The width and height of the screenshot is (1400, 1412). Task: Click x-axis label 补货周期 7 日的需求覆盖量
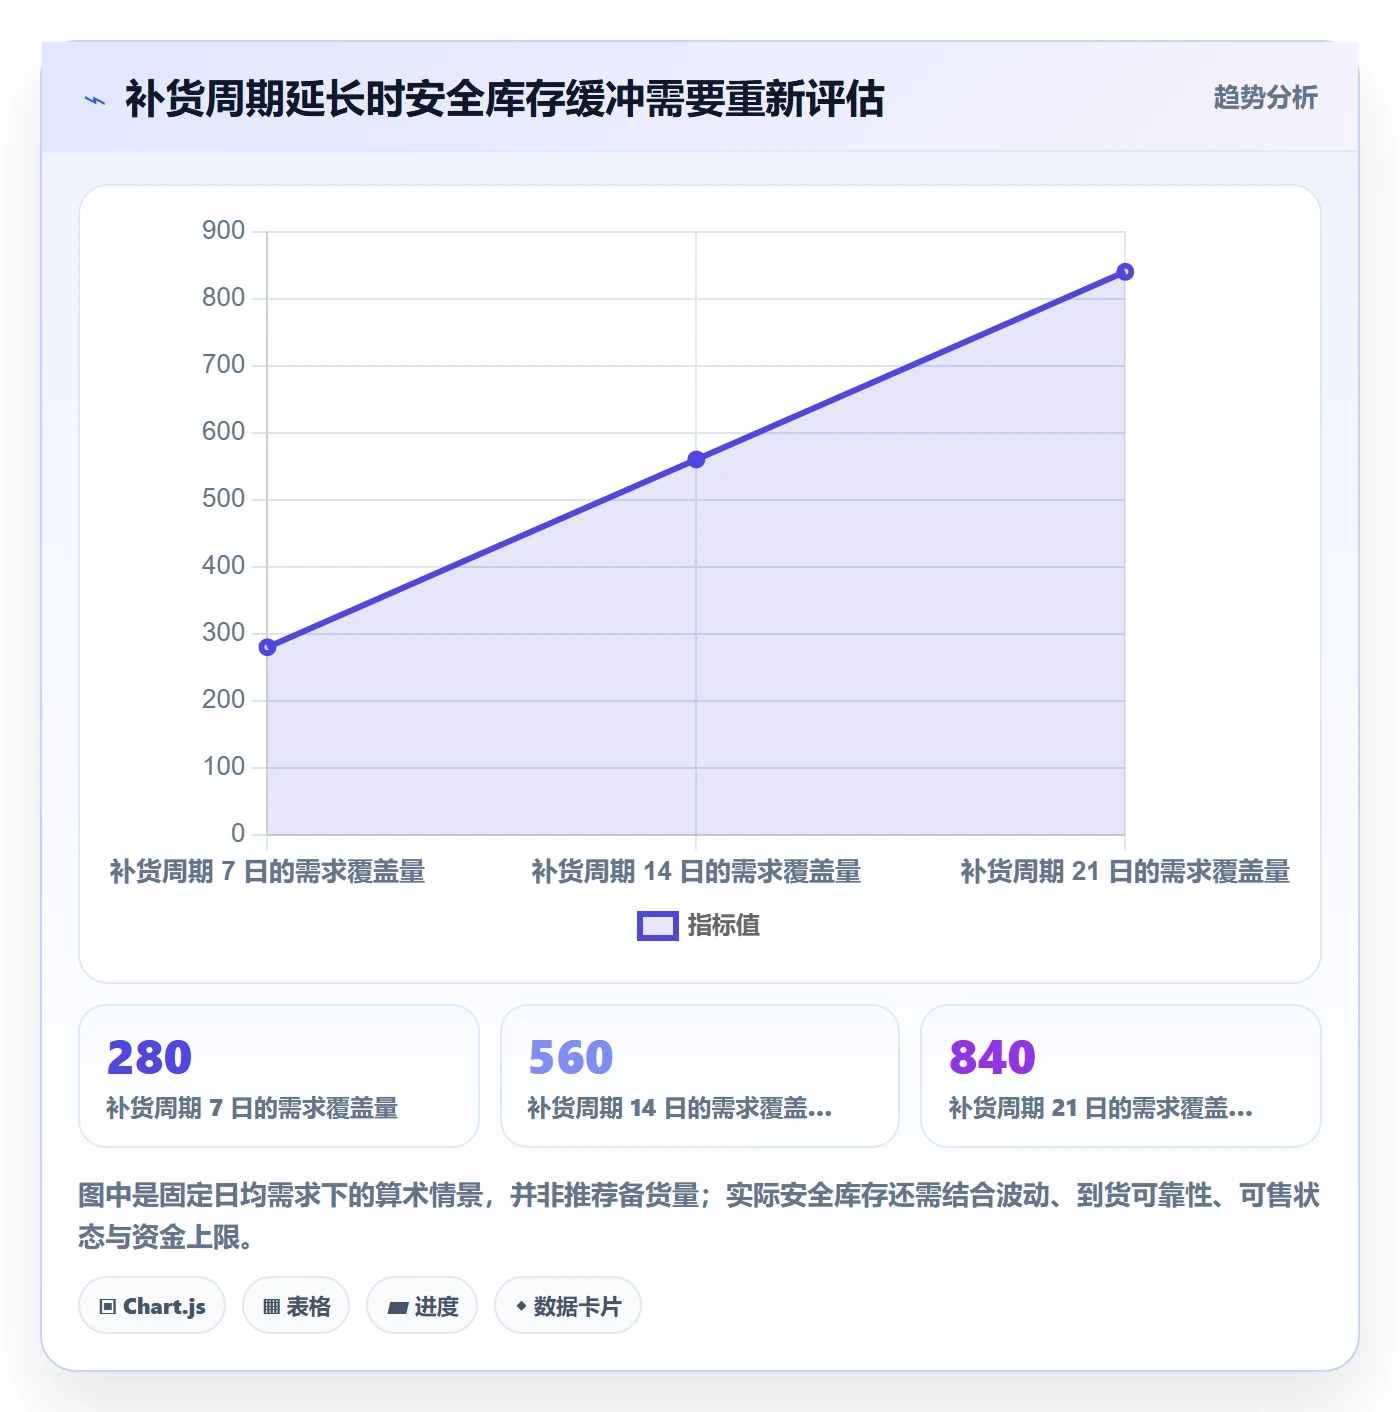point(267,872)
